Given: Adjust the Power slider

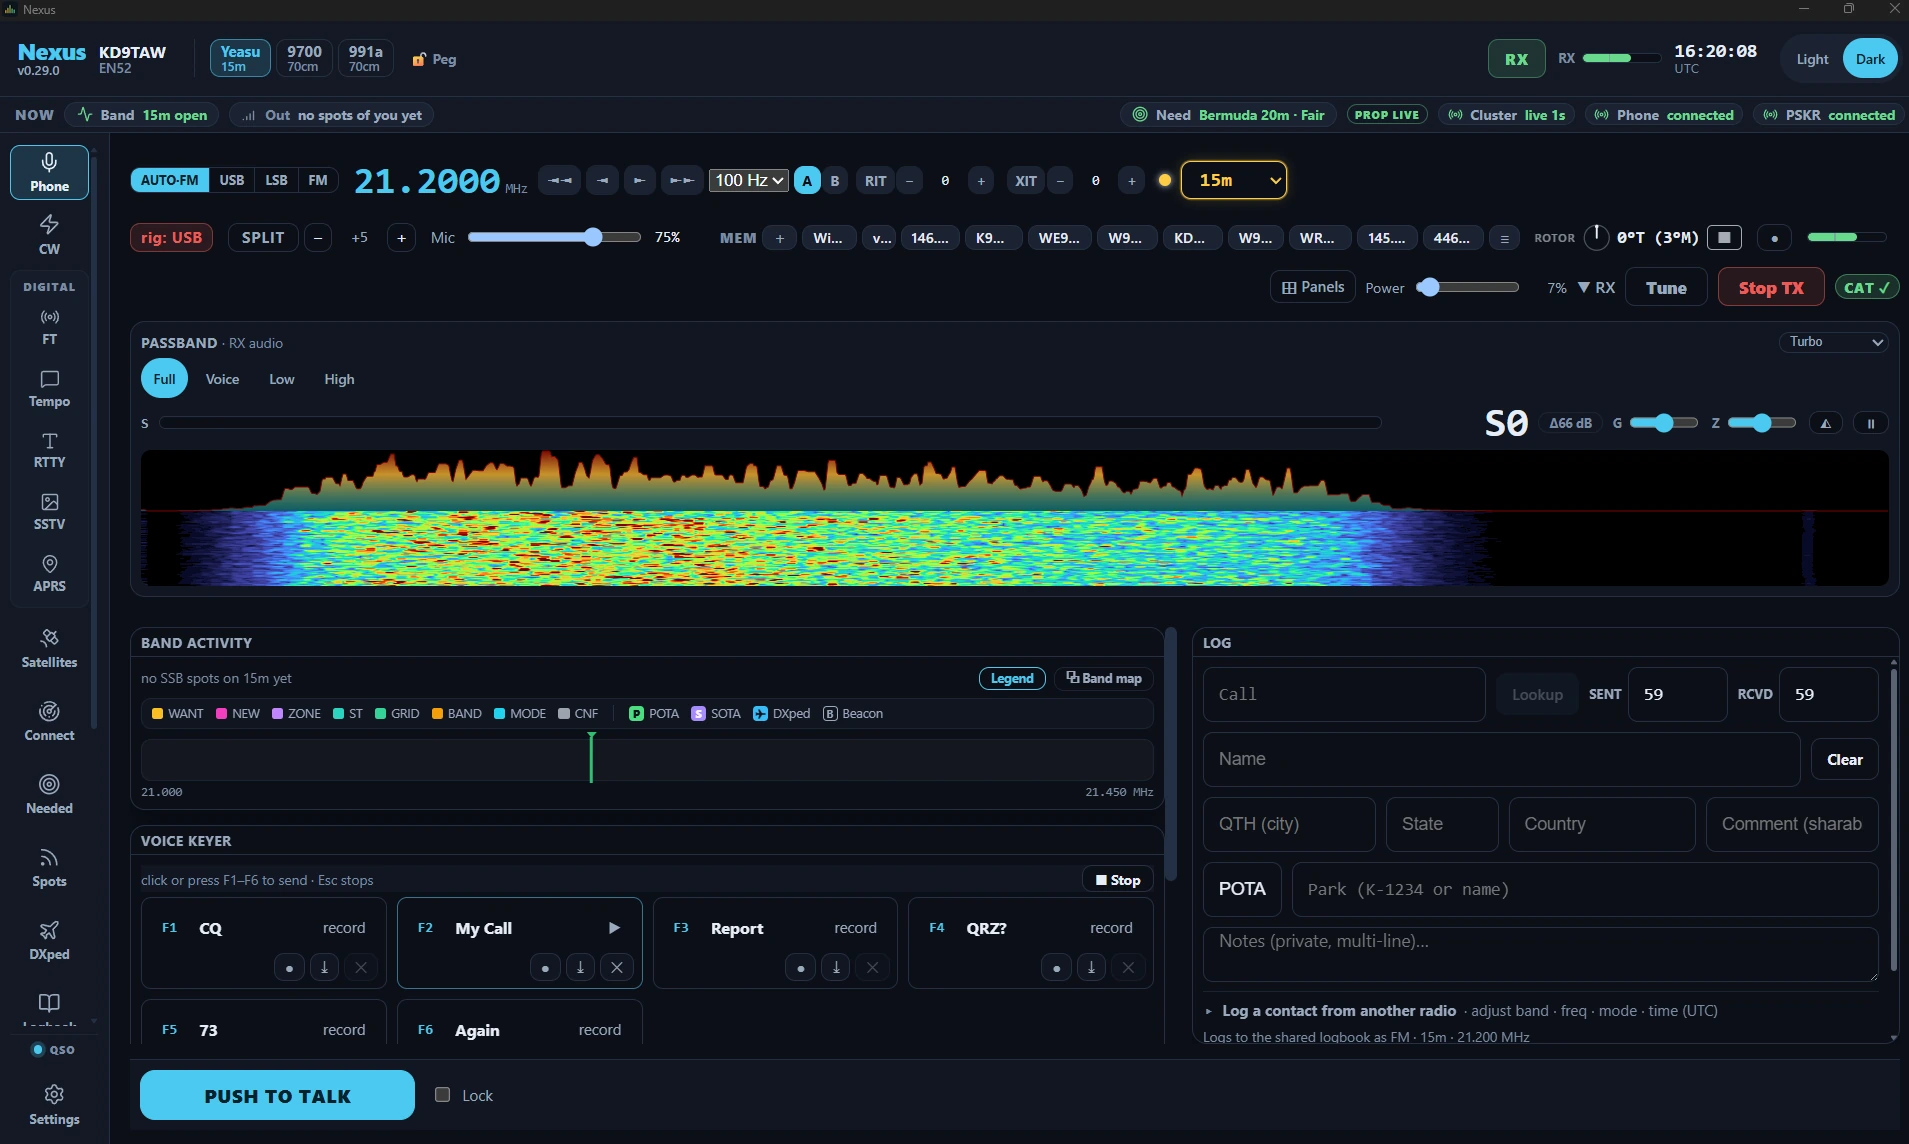Looking at the screenshot, I should pyautogui.click(x=1468, y=288).
